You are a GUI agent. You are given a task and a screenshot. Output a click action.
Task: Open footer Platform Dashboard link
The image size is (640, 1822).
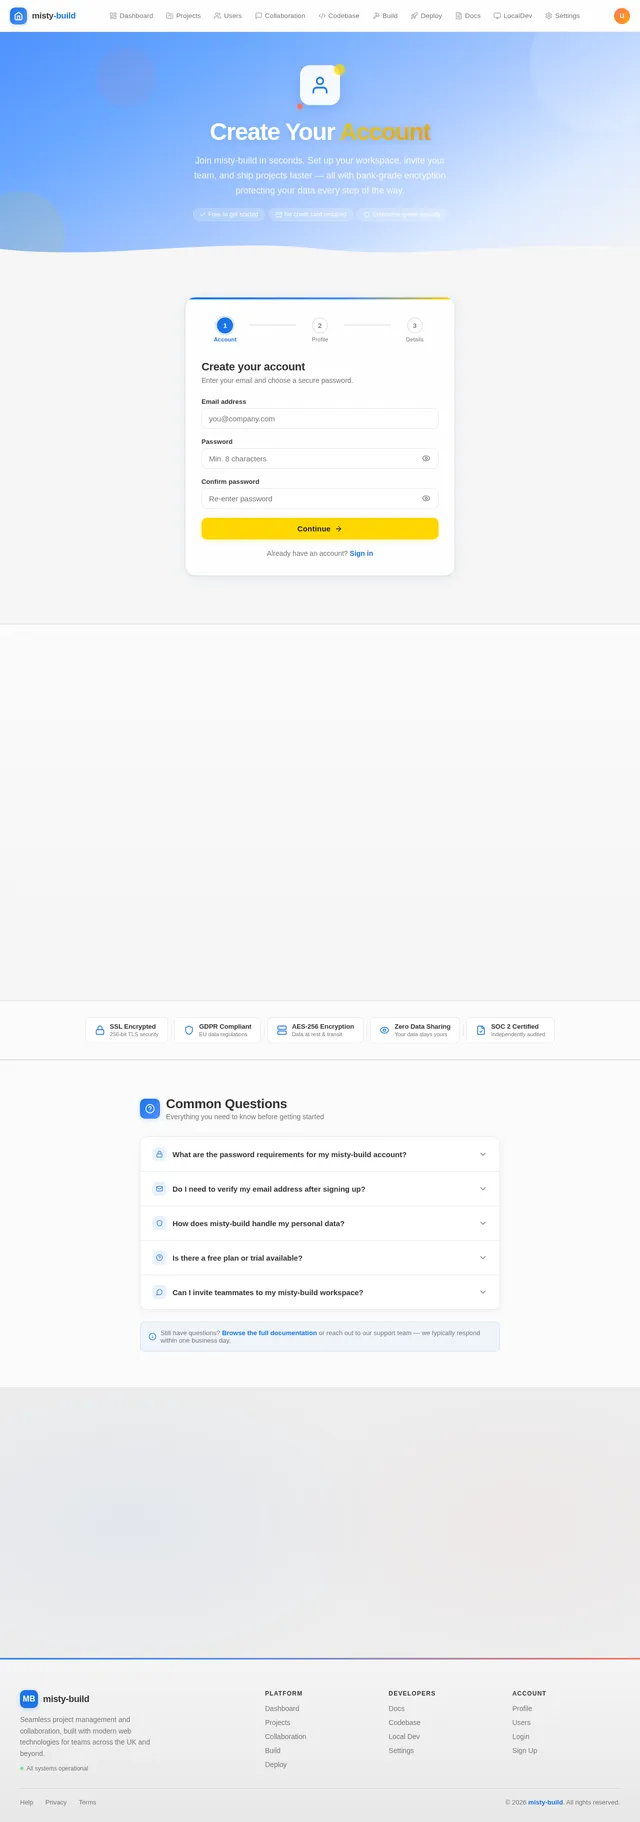[x=282, y=1708]
